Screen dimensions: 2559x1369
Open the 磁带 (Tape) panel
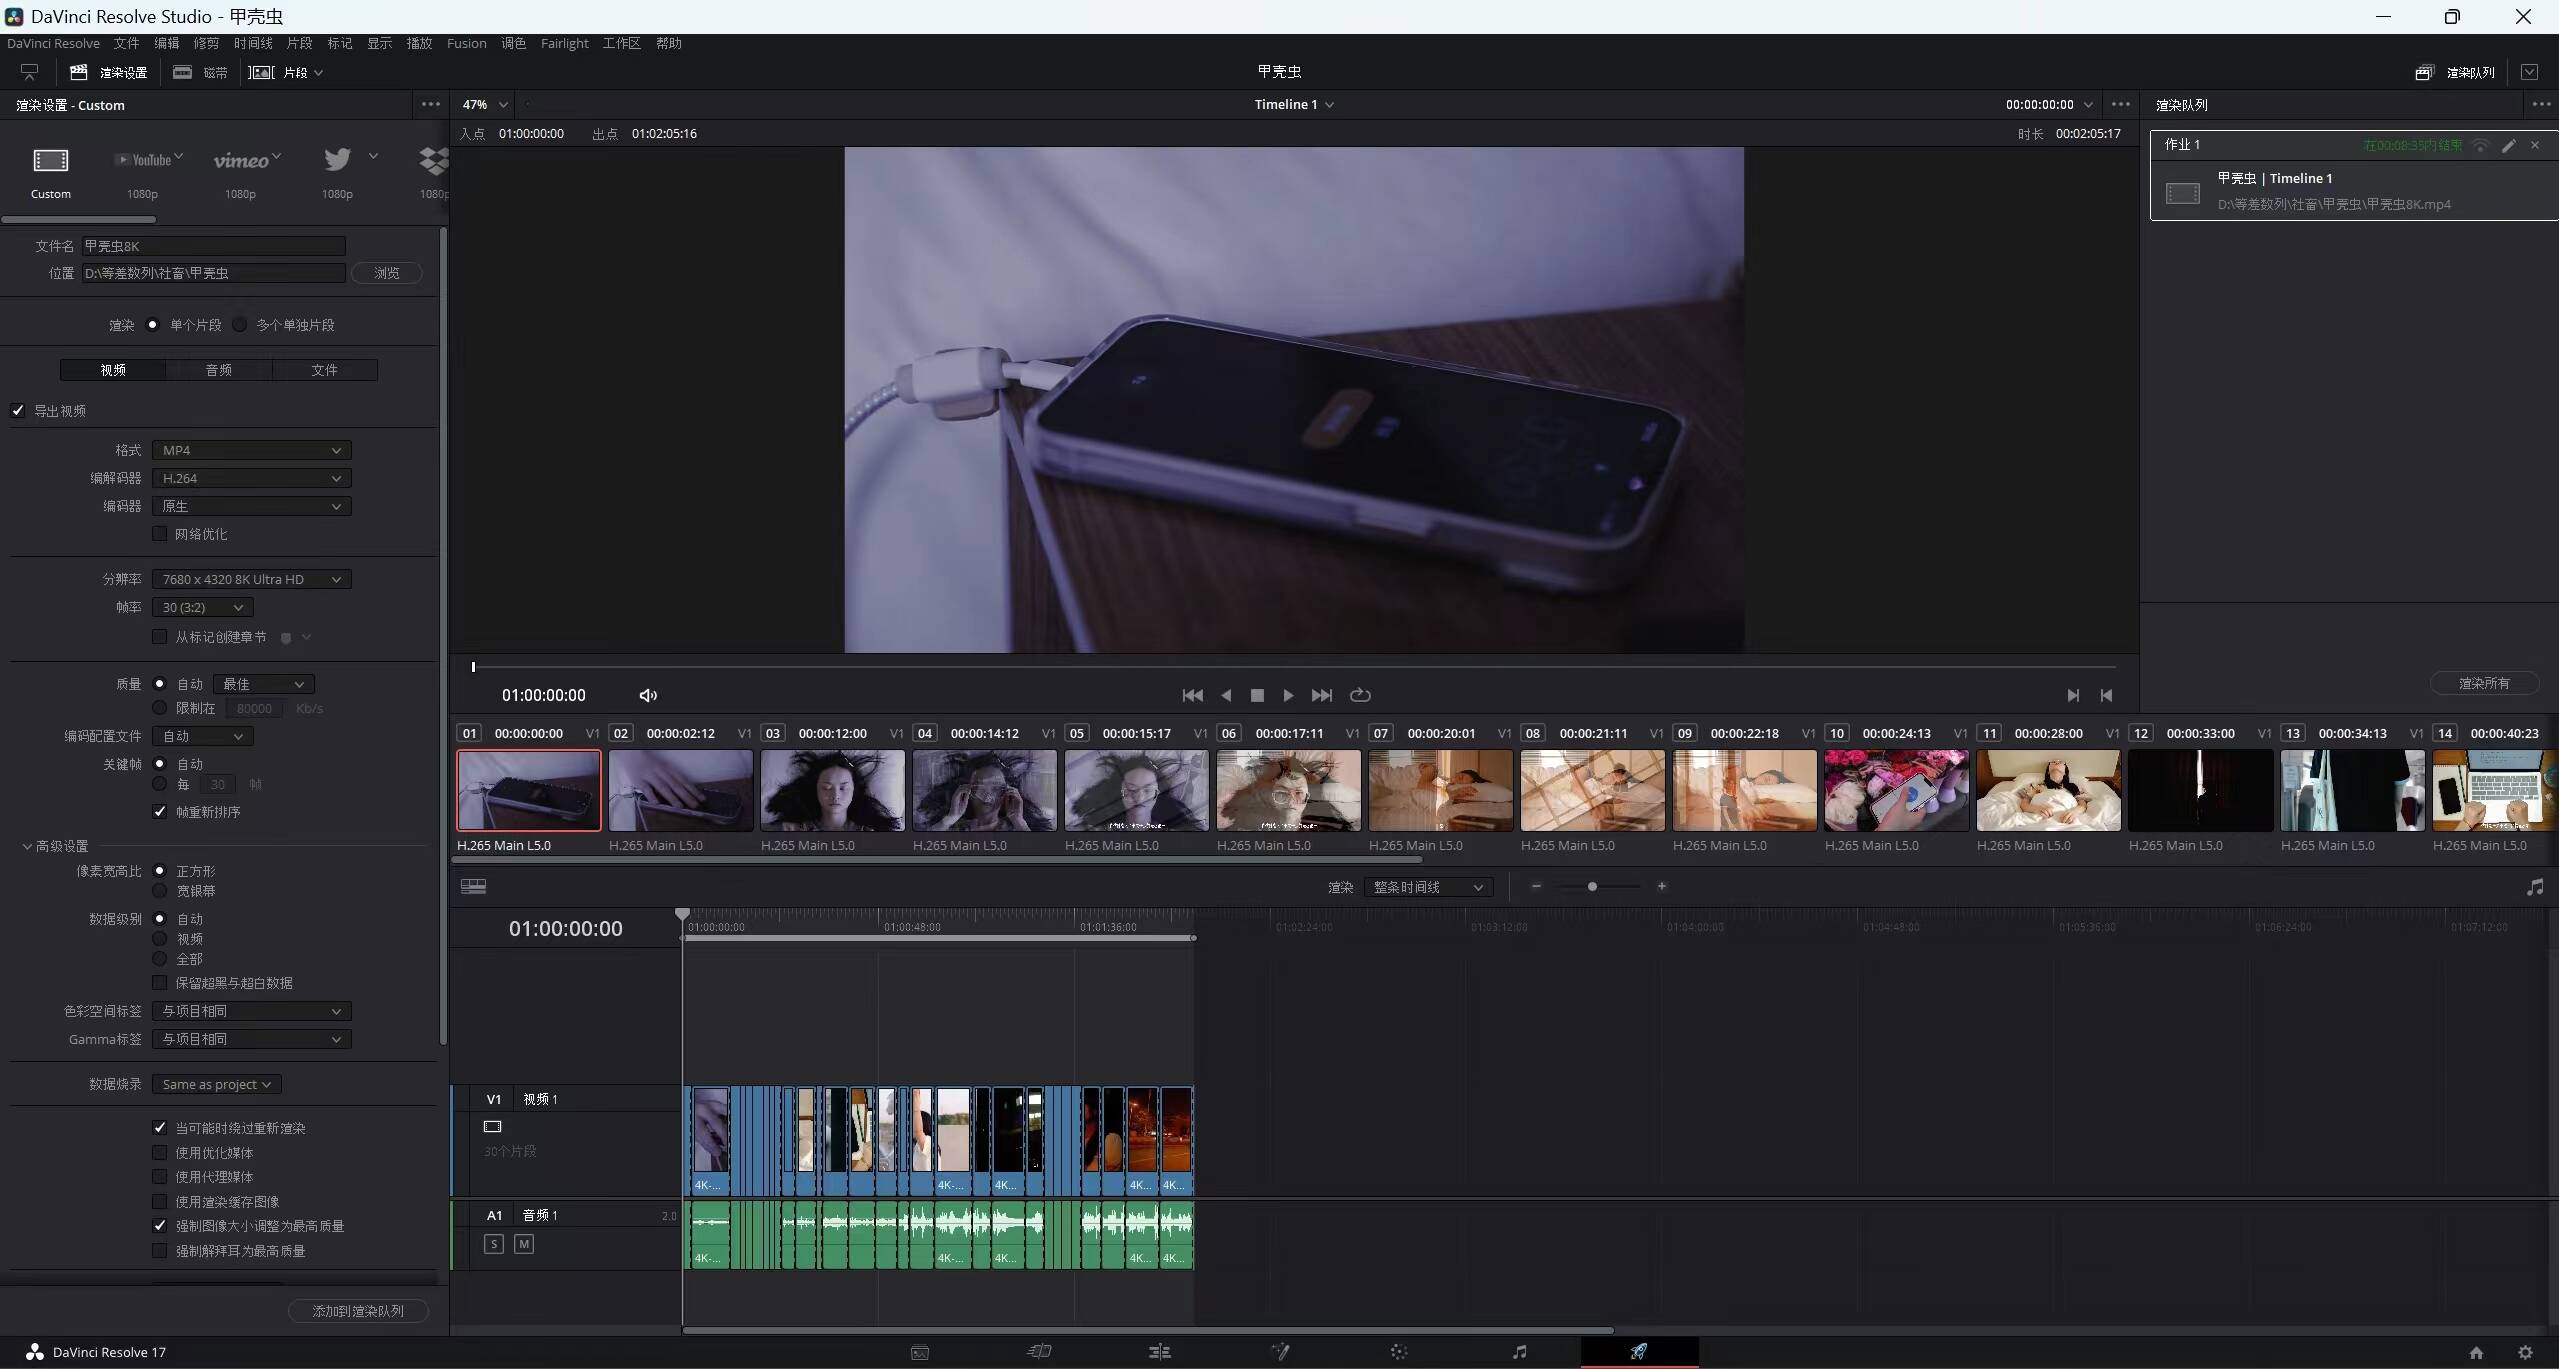pyautogui.click(x=200, y=72)
